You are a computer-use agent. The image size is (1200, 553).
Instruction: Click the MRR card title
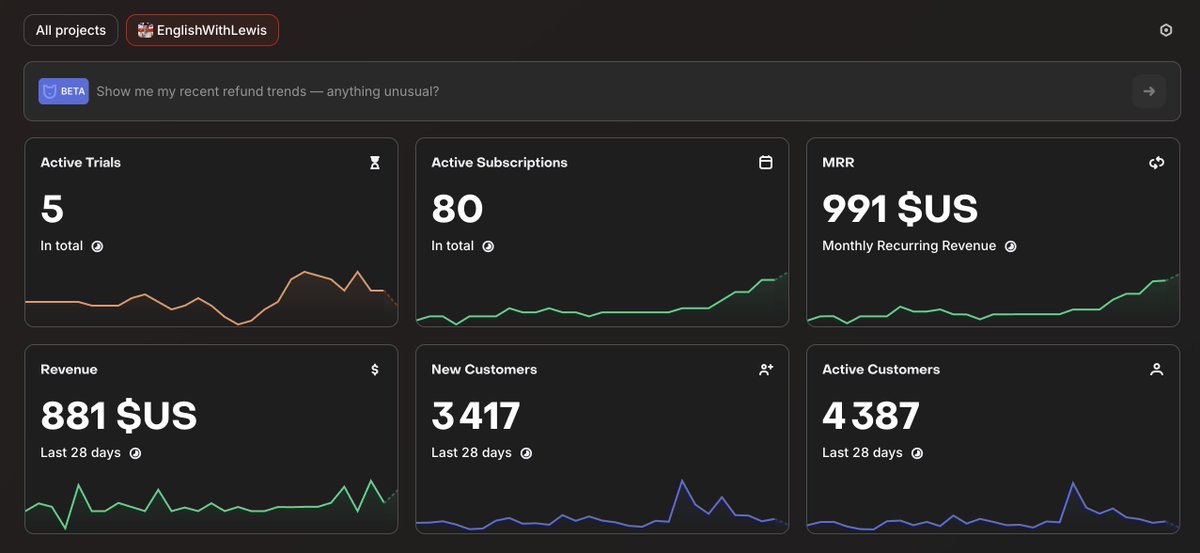(838, 162)
